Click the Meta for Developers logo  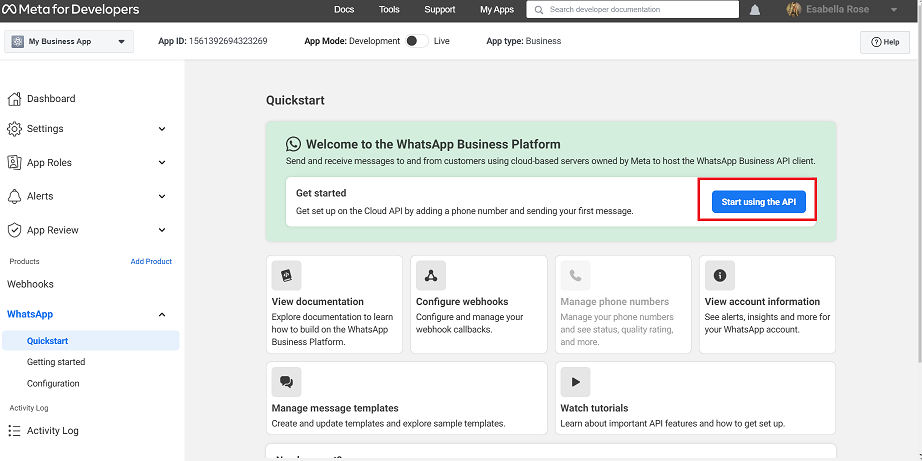click(71, 9)
